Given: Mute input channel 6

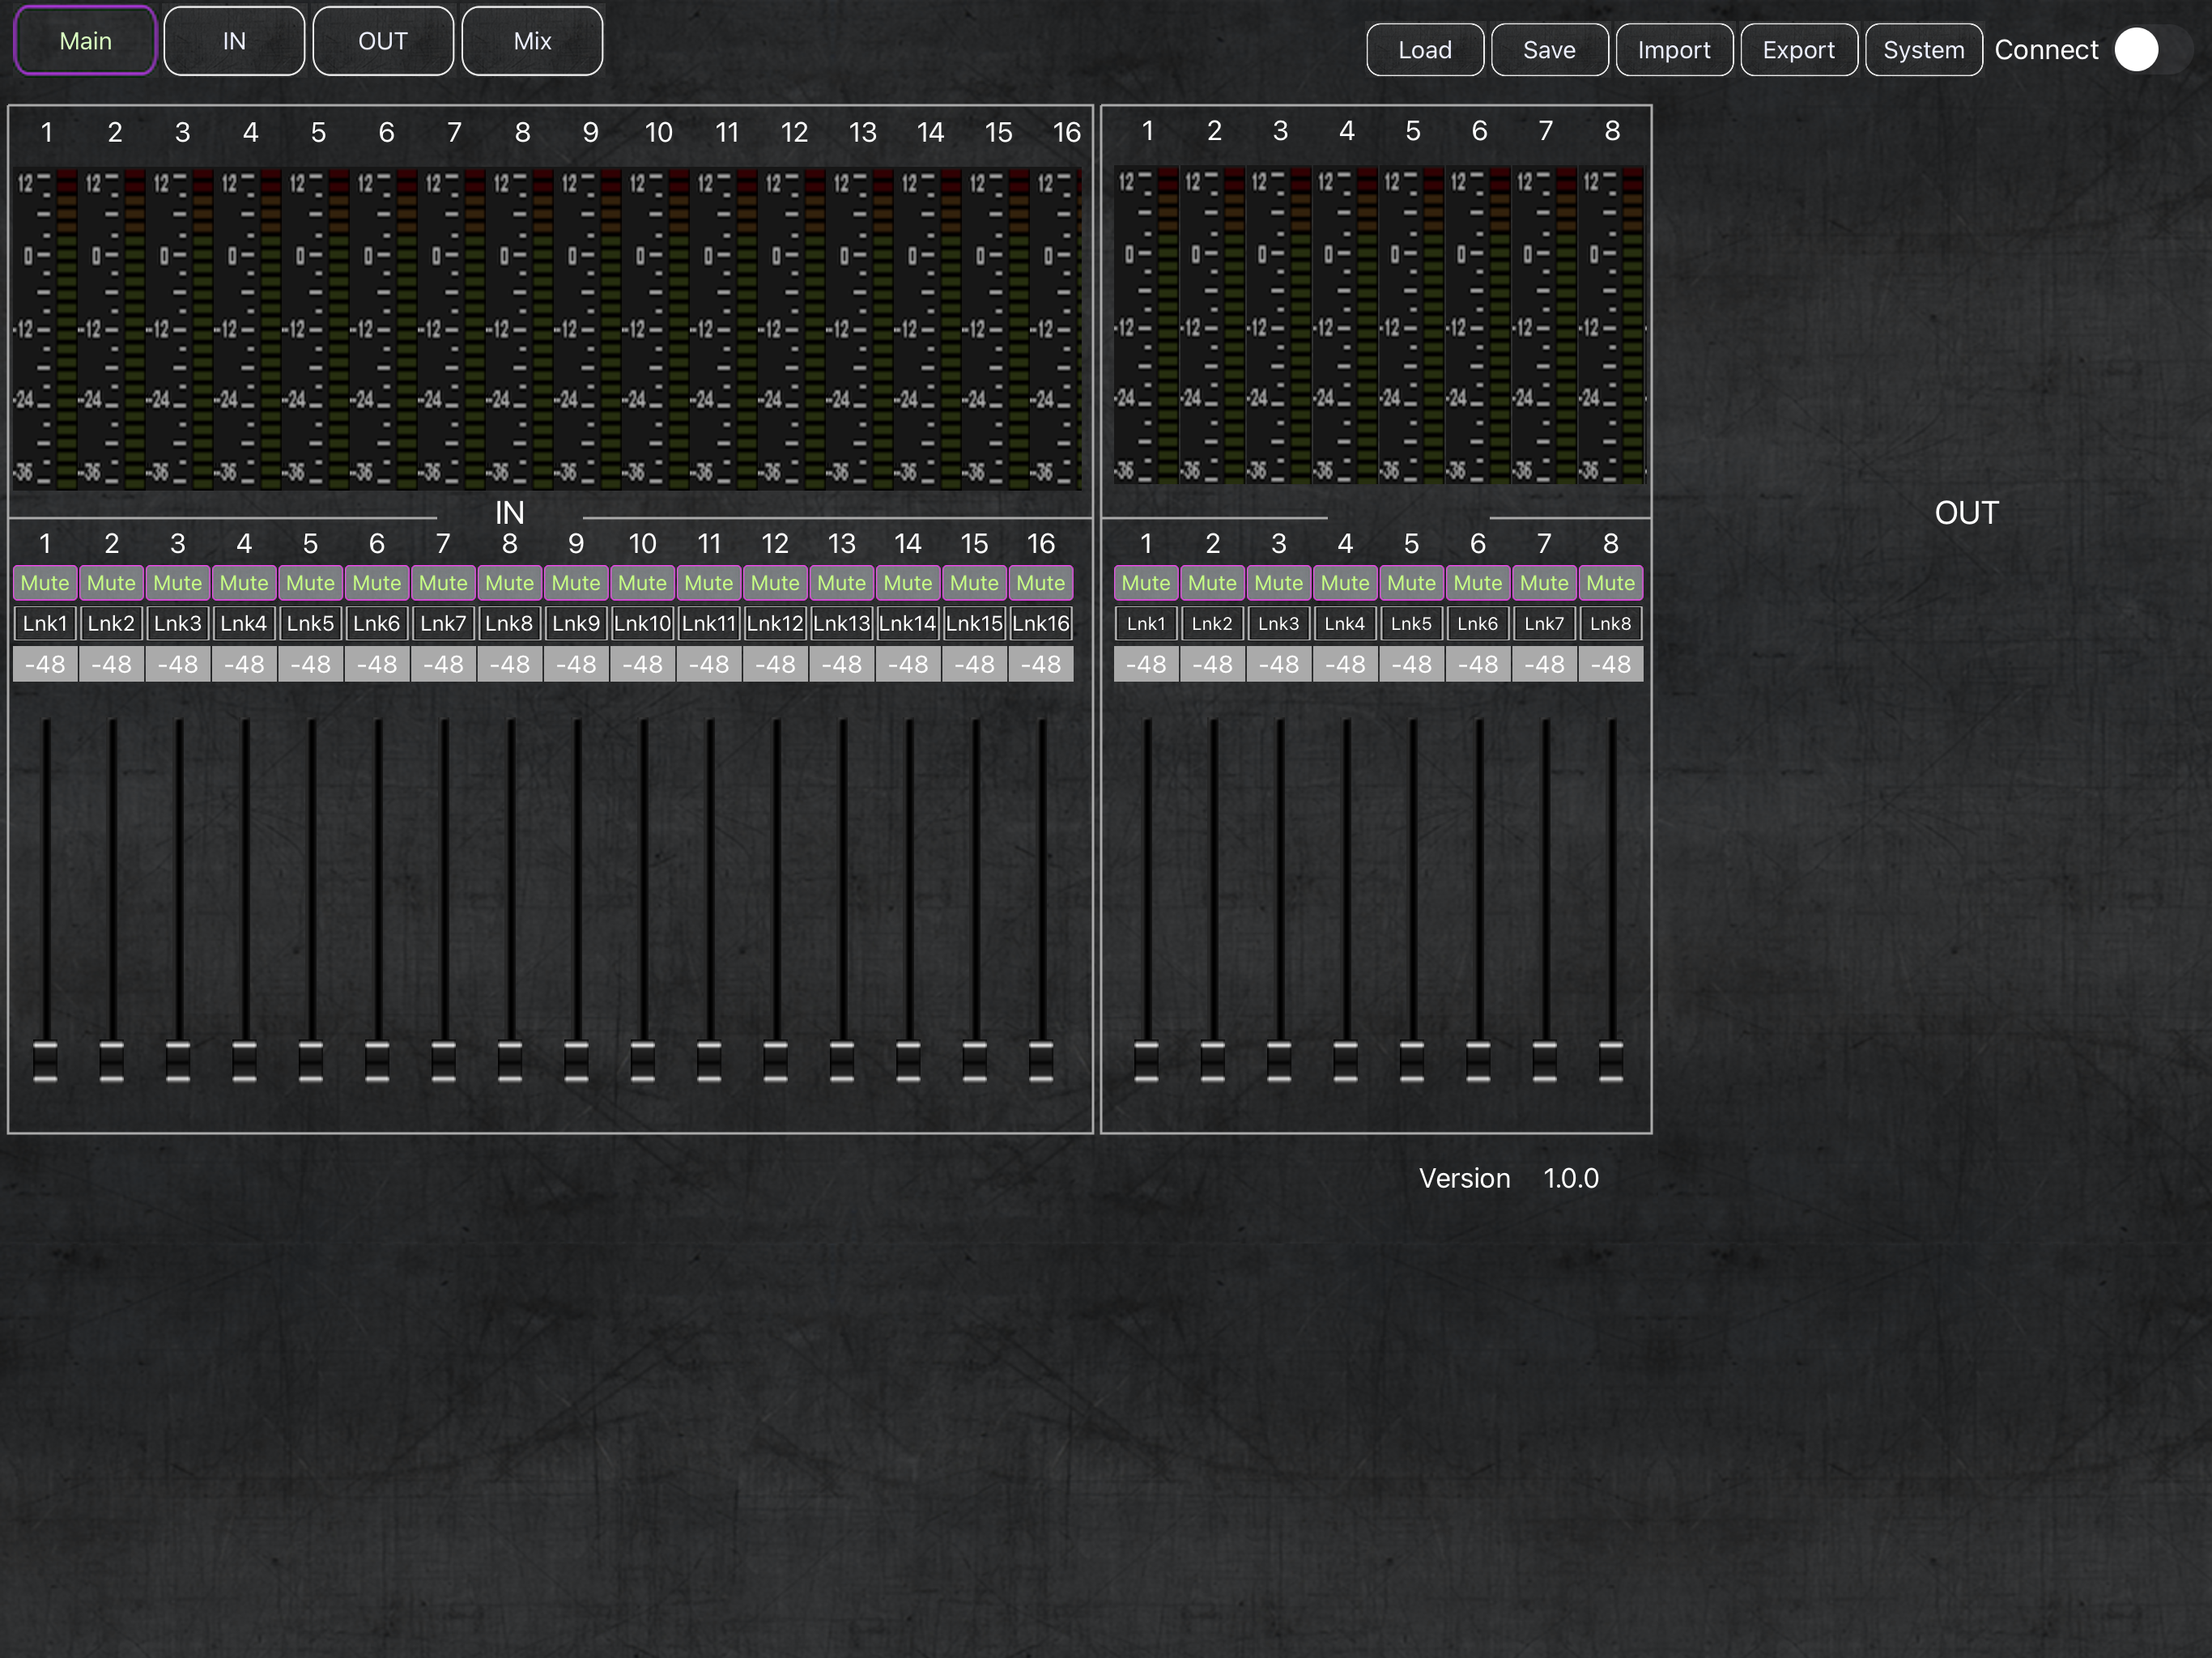Looking at the screenshot, I should (377, 583).
